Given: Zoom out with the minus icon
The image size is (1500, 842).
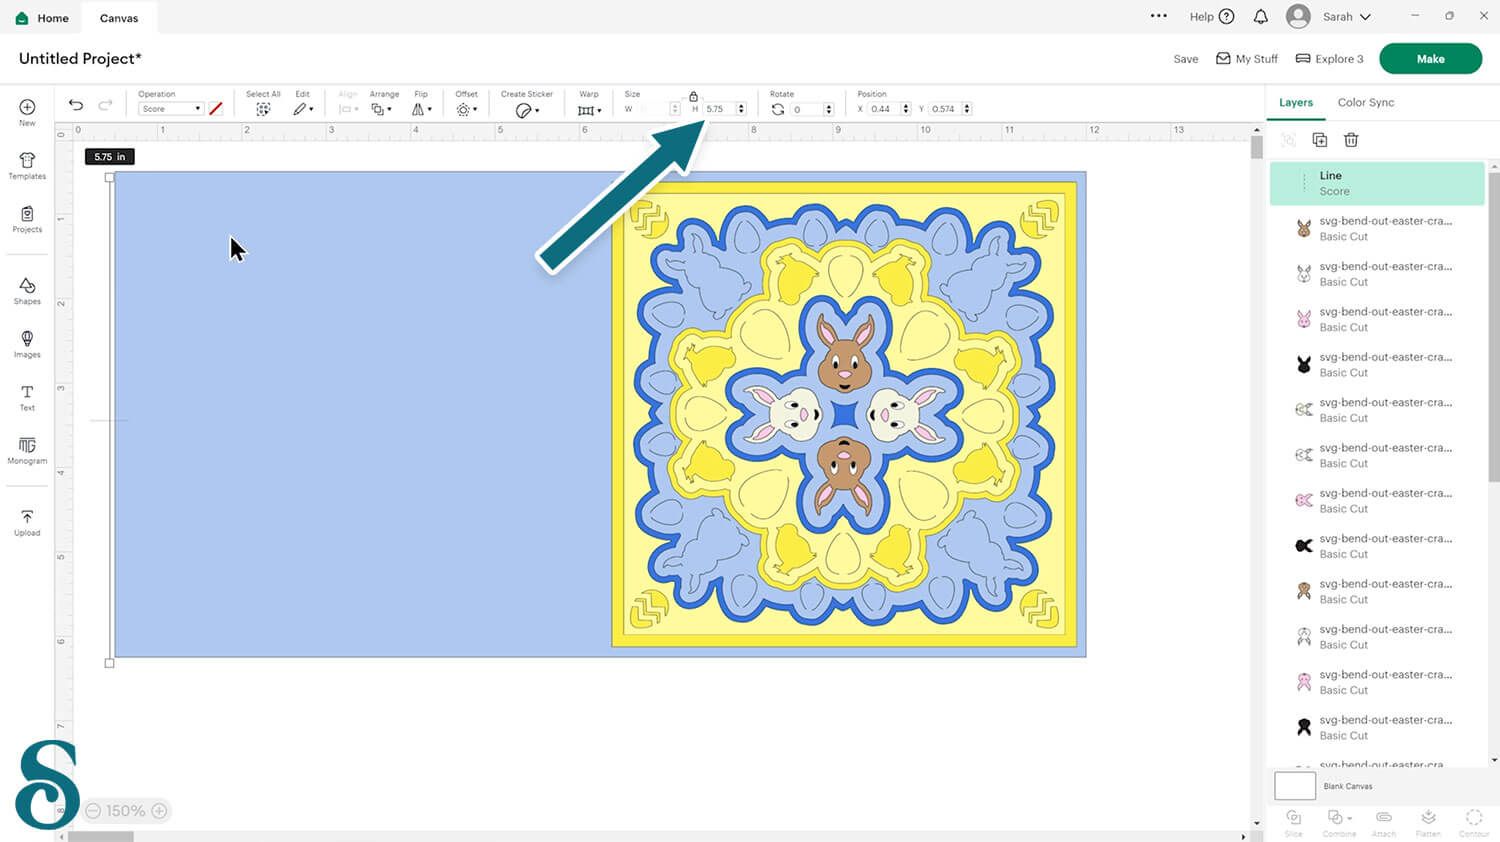Looking at the screenshot, I should (93, 811).
